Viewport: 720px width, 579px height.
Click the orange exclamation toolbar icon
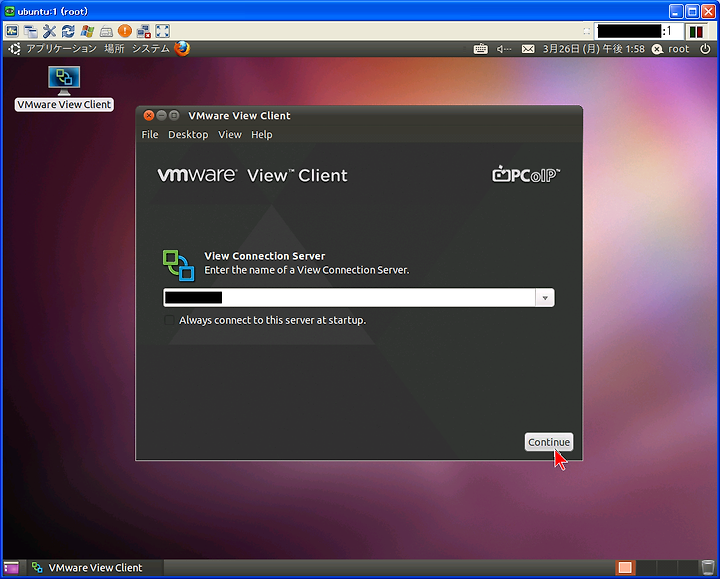(124, 31)
